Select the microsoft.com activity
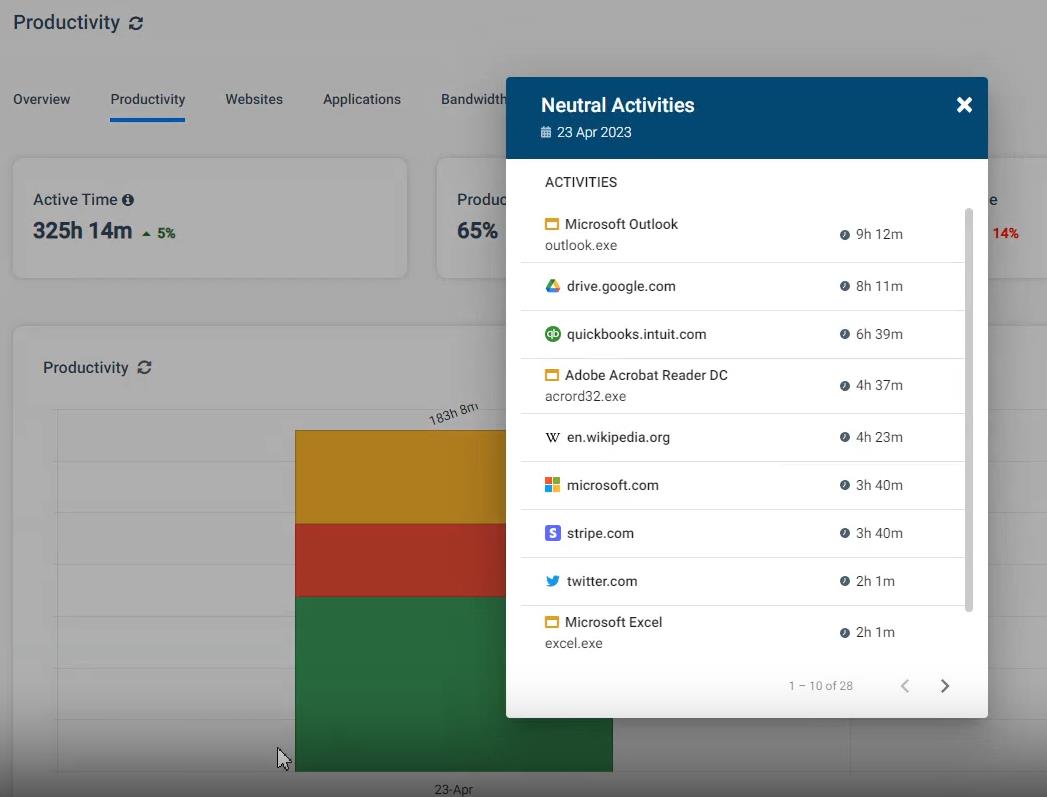The image size is (1047, 797). 743,485
